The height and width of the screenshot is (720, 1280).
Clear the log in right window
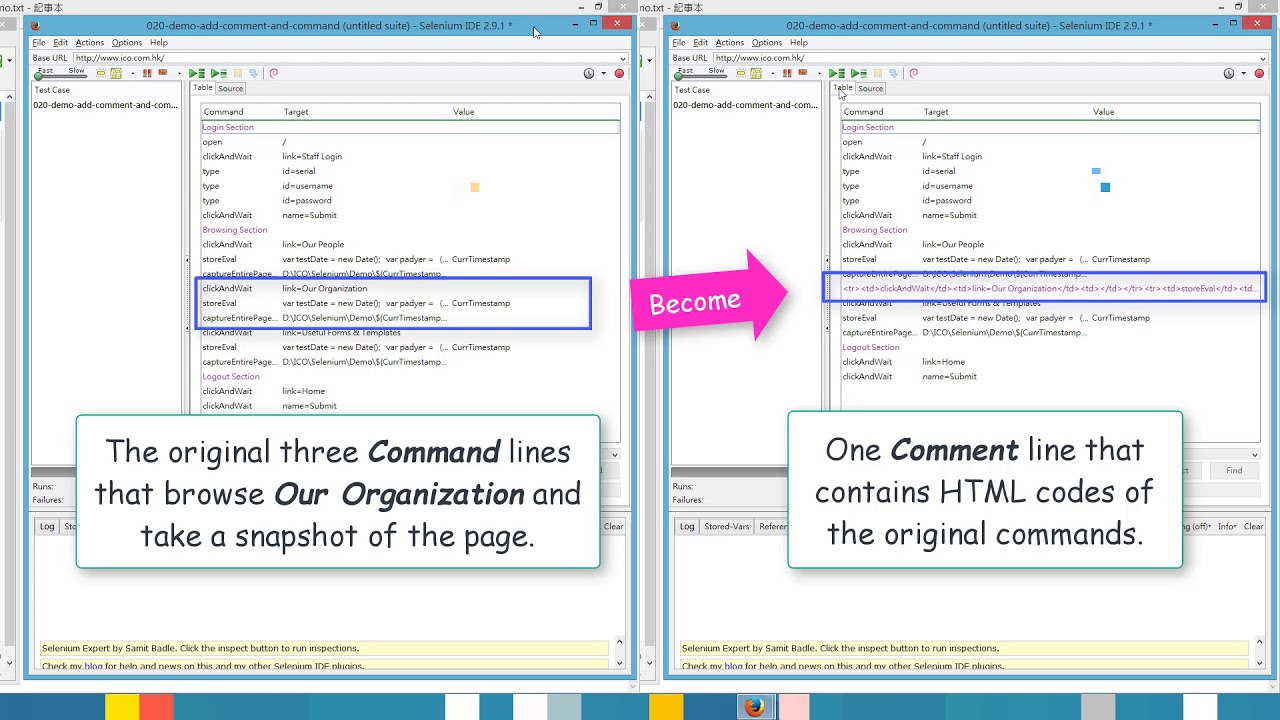point(1253,526)
